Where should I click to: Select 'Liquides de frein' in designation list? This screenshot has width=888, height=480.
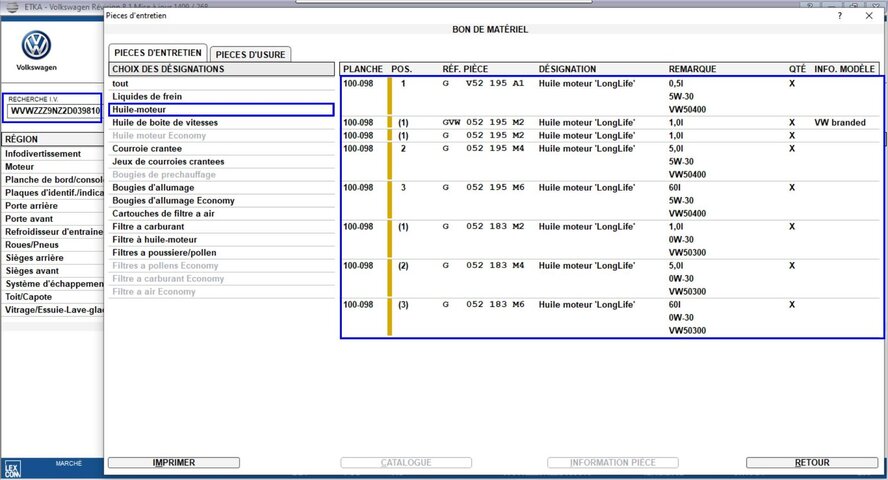pyautogui.click(x=147, y=96)
